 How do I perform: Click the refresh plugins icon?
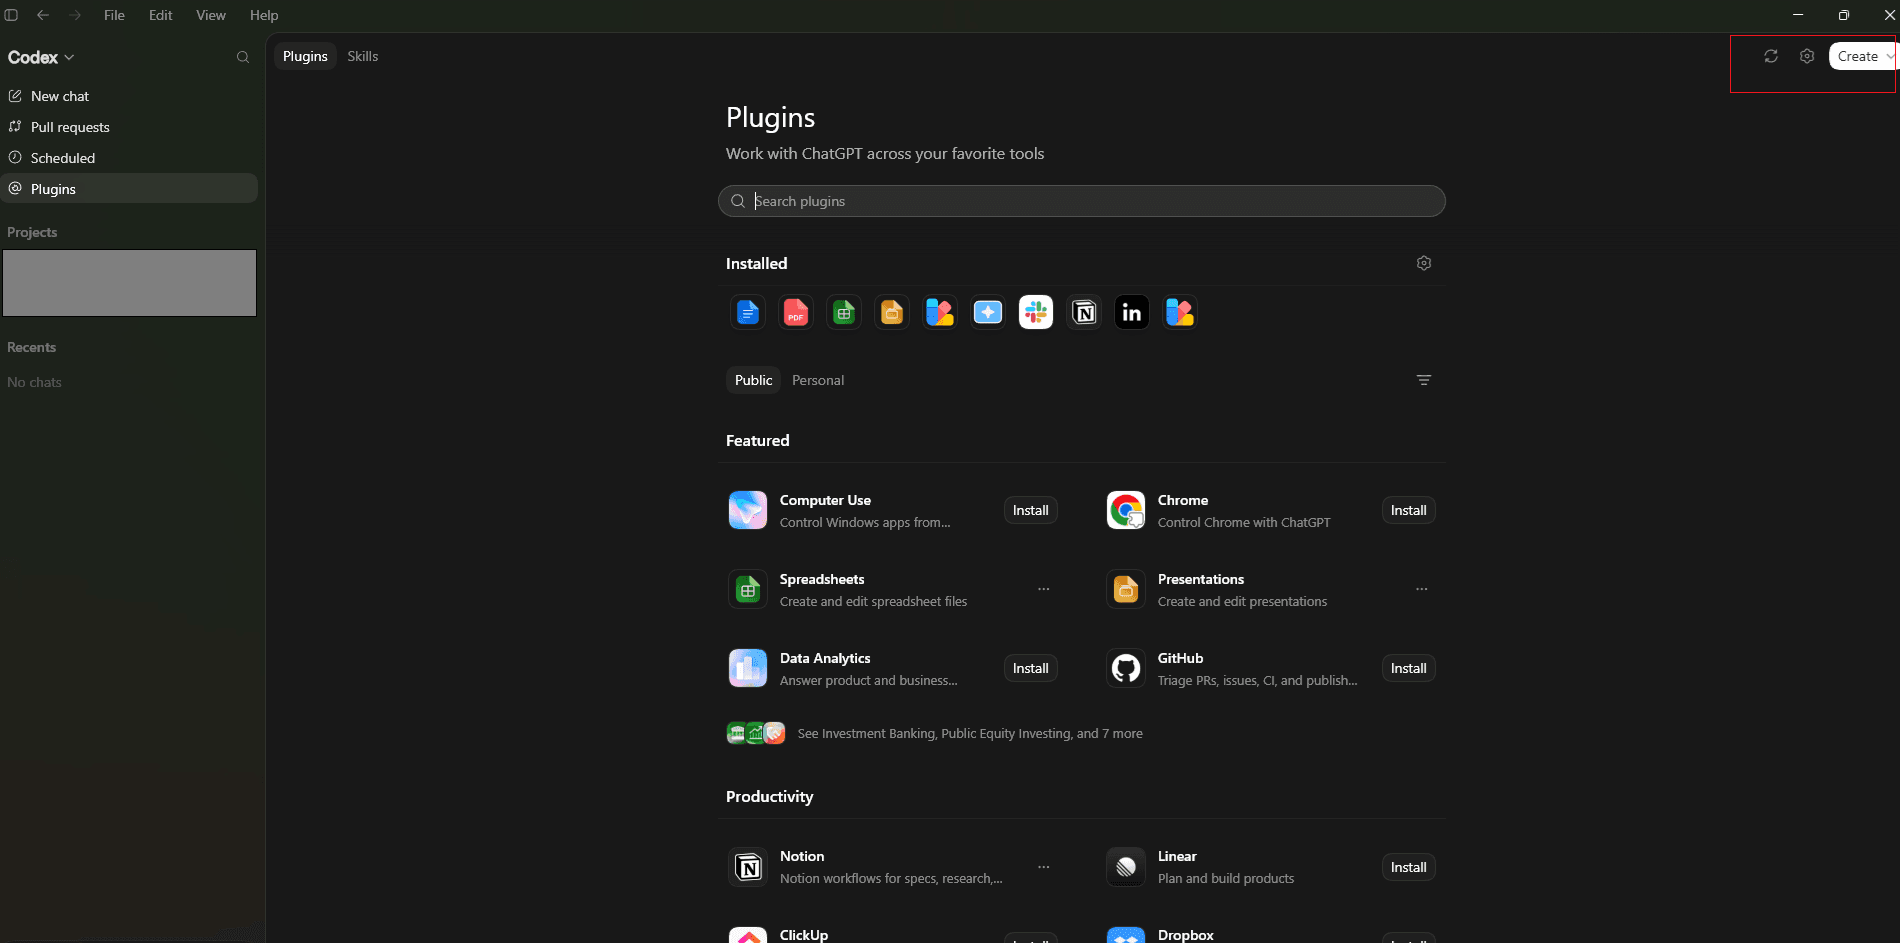[1771, 56]
